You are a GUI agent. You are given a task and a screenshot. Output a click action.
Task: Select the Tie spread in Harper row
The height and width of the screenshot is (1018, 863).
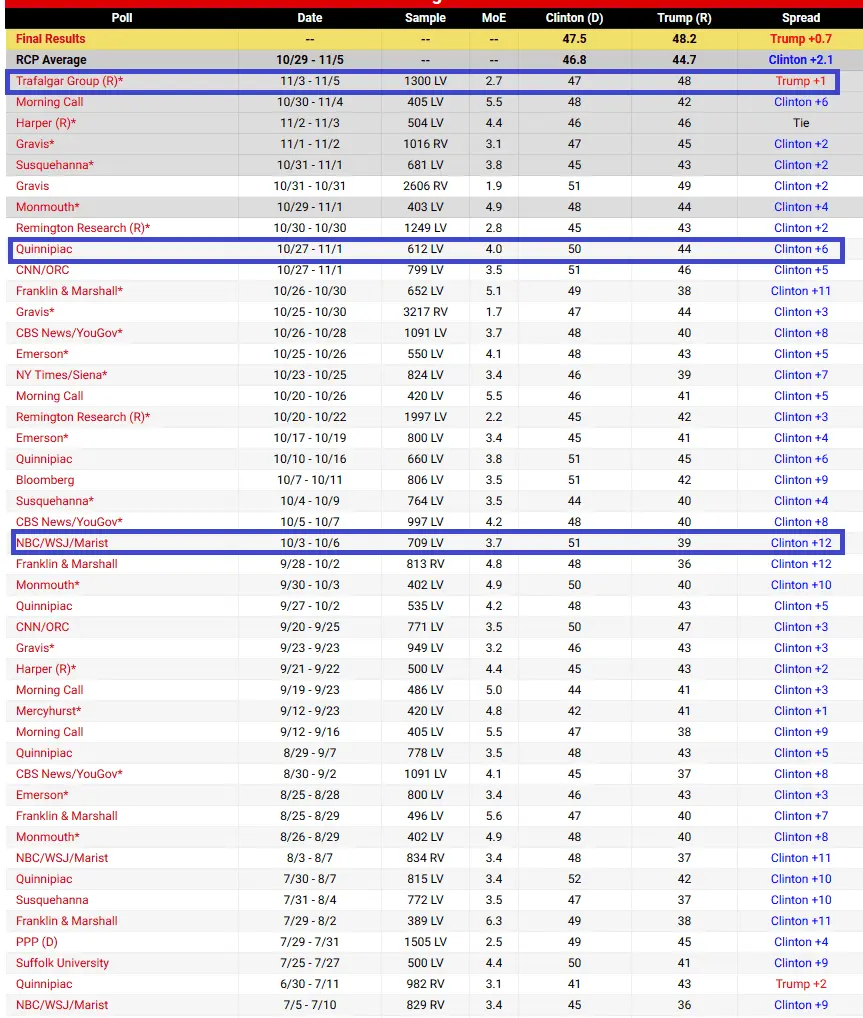click(801, 123)
